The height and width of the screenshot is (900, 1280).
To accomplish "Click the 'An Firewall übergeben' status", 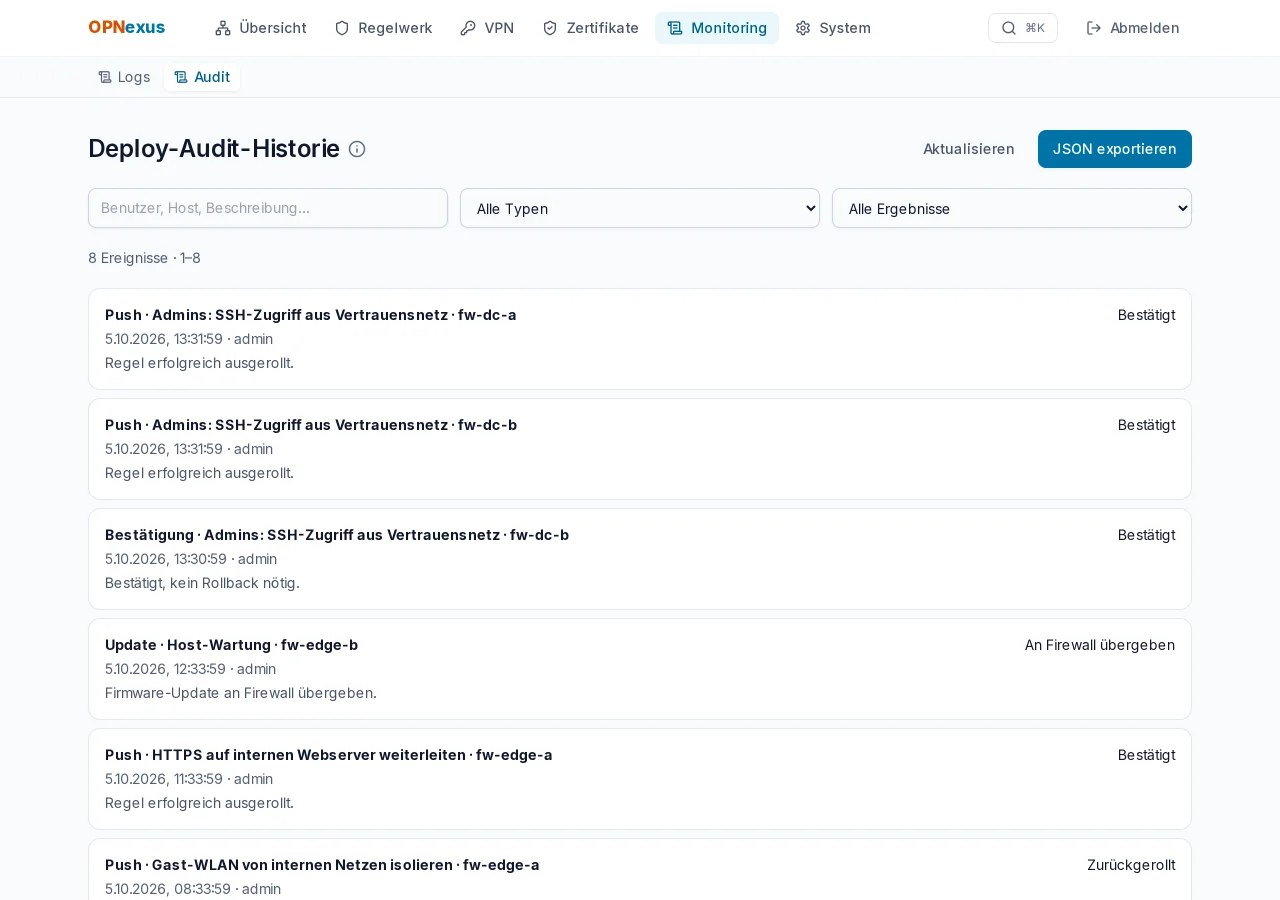I will pyautogui.click(x=1100, y=645).
